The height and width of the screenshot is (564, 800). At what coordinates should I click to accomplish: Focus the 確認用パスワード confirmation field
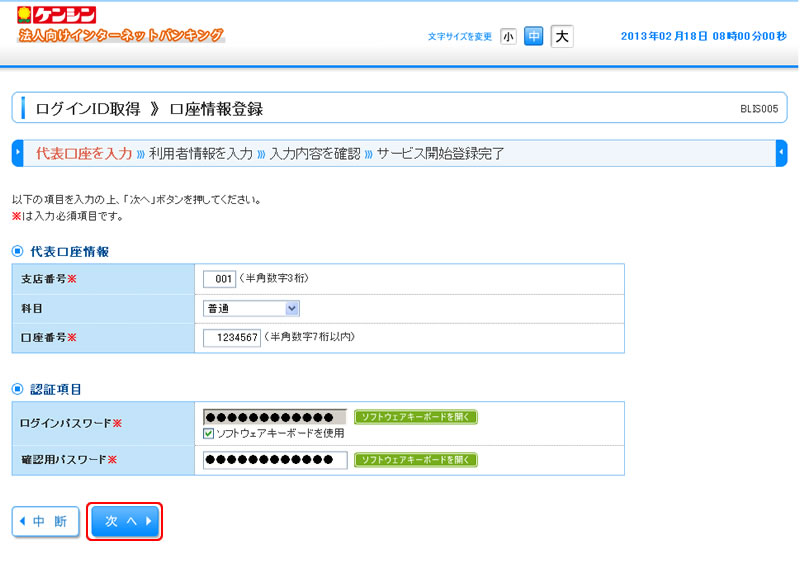coord(274,460)
